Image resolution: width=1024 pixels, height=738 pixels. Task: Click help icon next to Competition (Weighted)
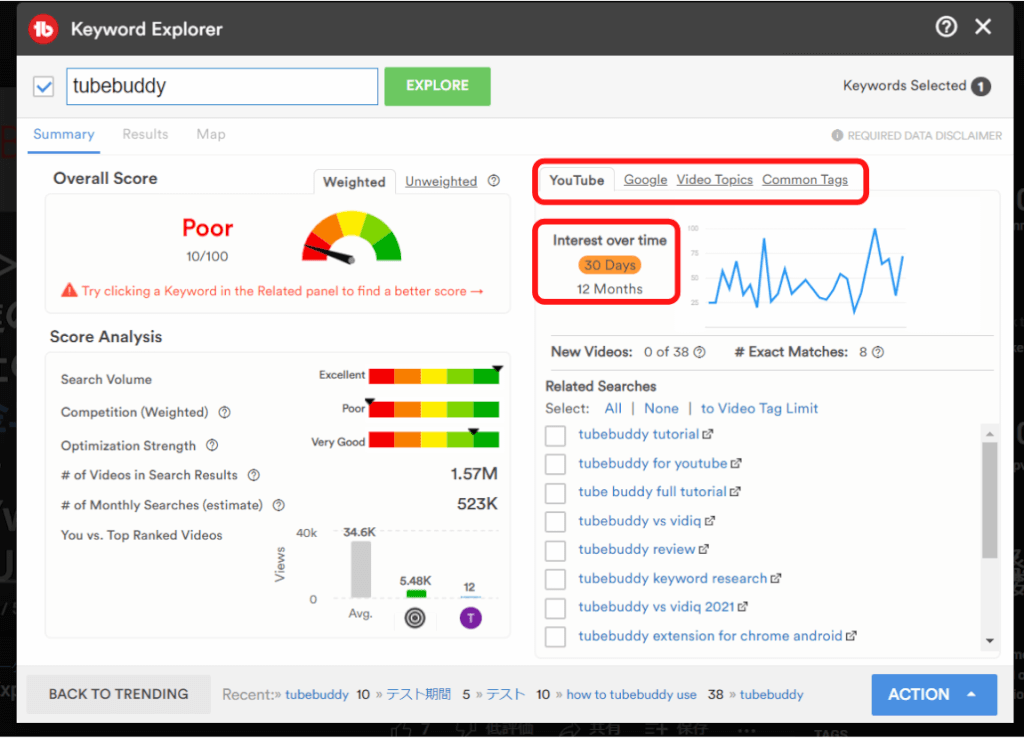point(224,412)
